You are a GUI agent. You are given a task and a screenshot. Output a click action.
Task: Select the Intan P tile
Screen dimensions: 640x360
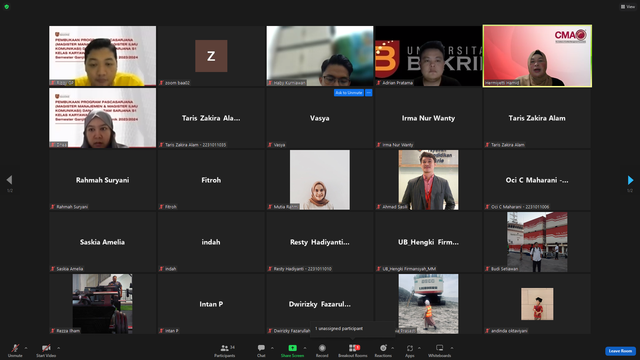pyautogui.click(x=211, y=304)
